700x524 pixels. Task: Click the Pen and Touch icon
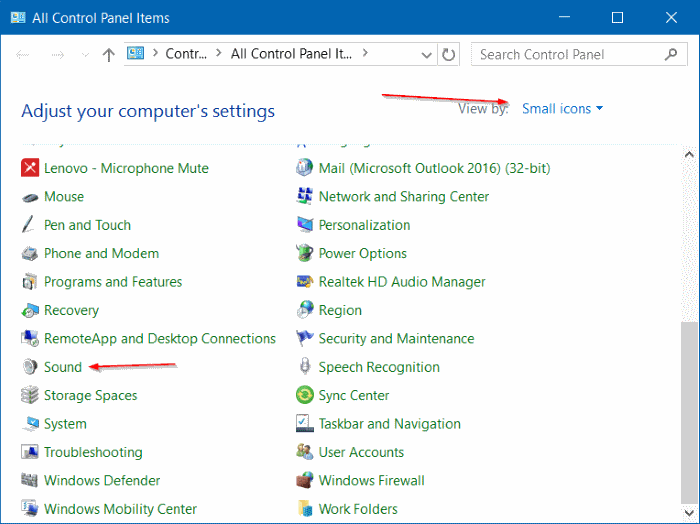pyautogui.click(x=28, y=225)
